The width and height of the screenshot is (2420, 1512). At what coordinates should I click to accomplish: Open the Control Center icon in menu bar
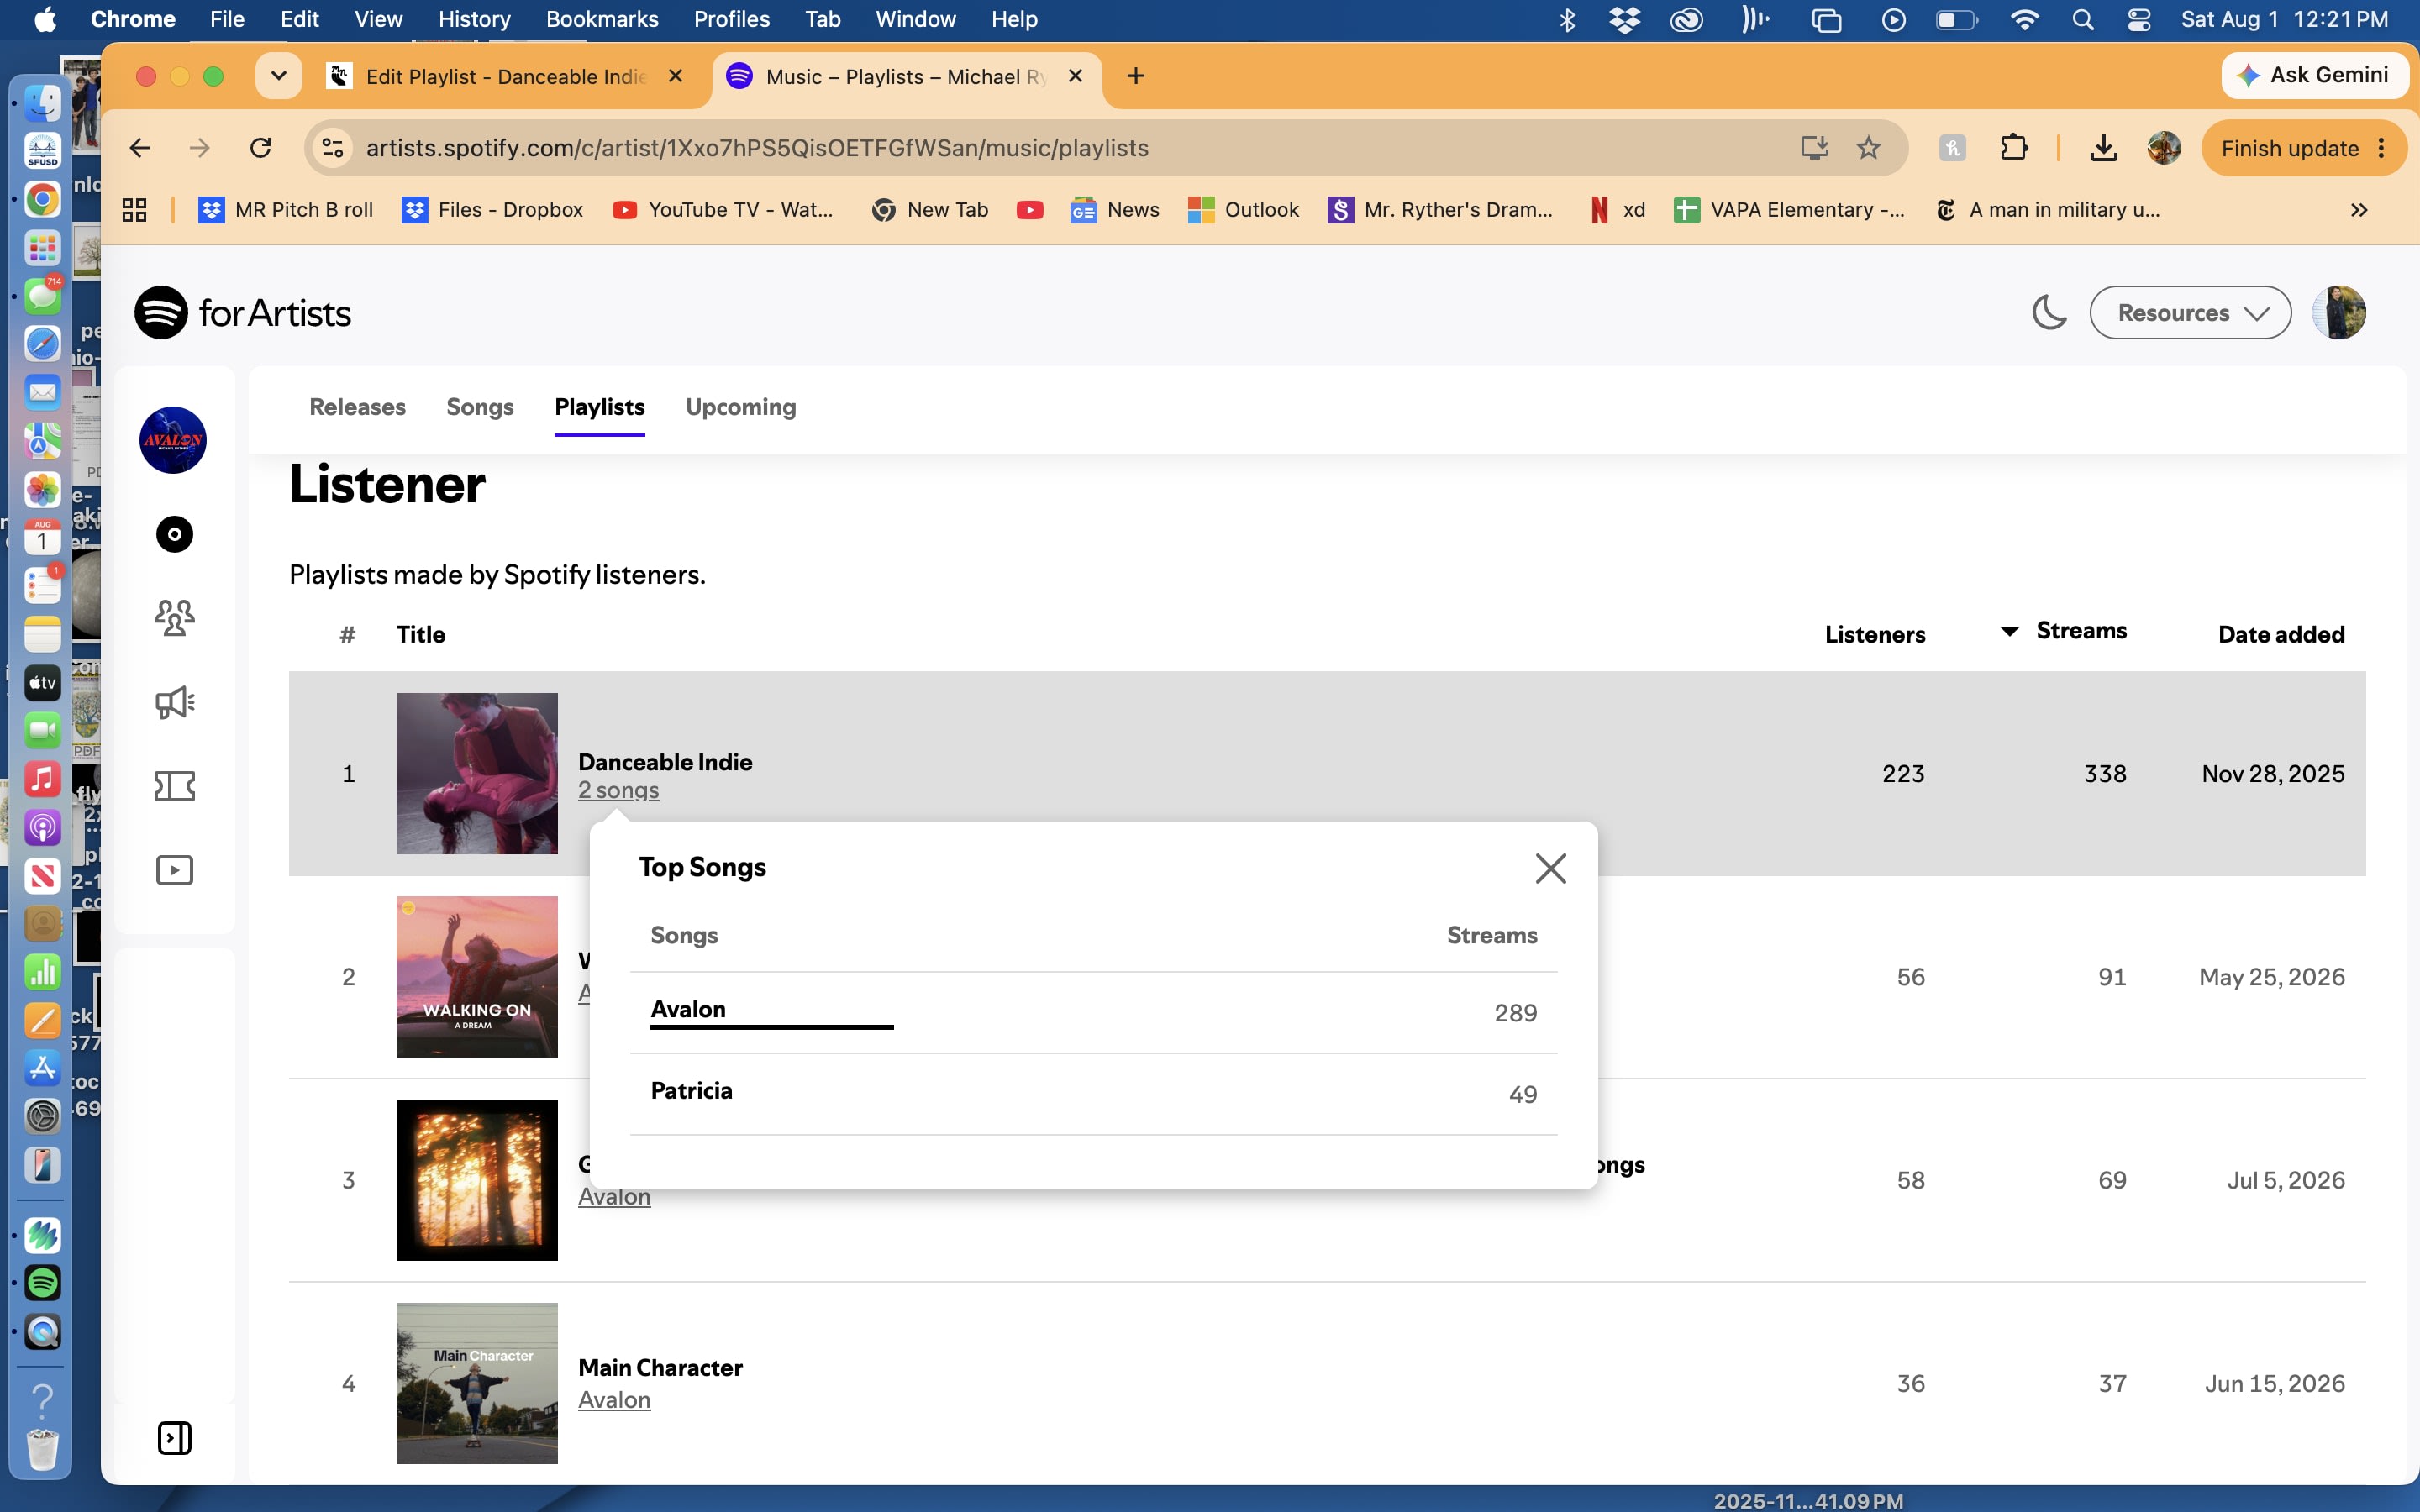[2139, 20]
